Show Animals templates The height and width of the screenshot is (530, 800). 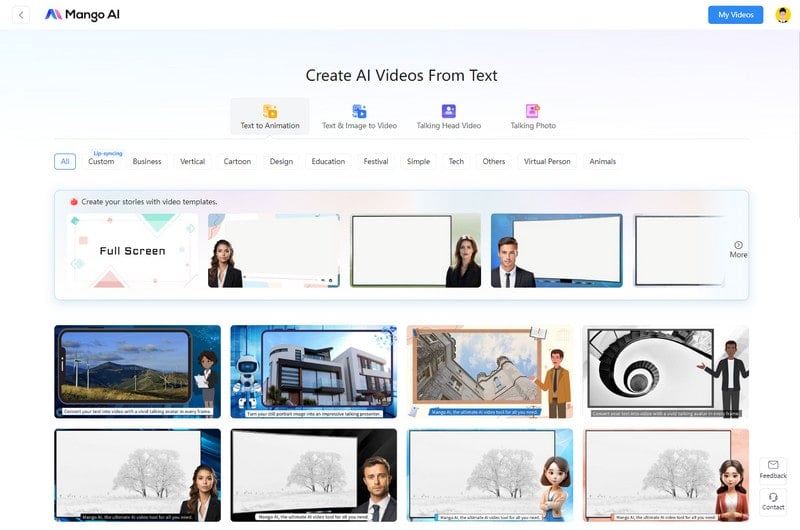pos(603,161)
